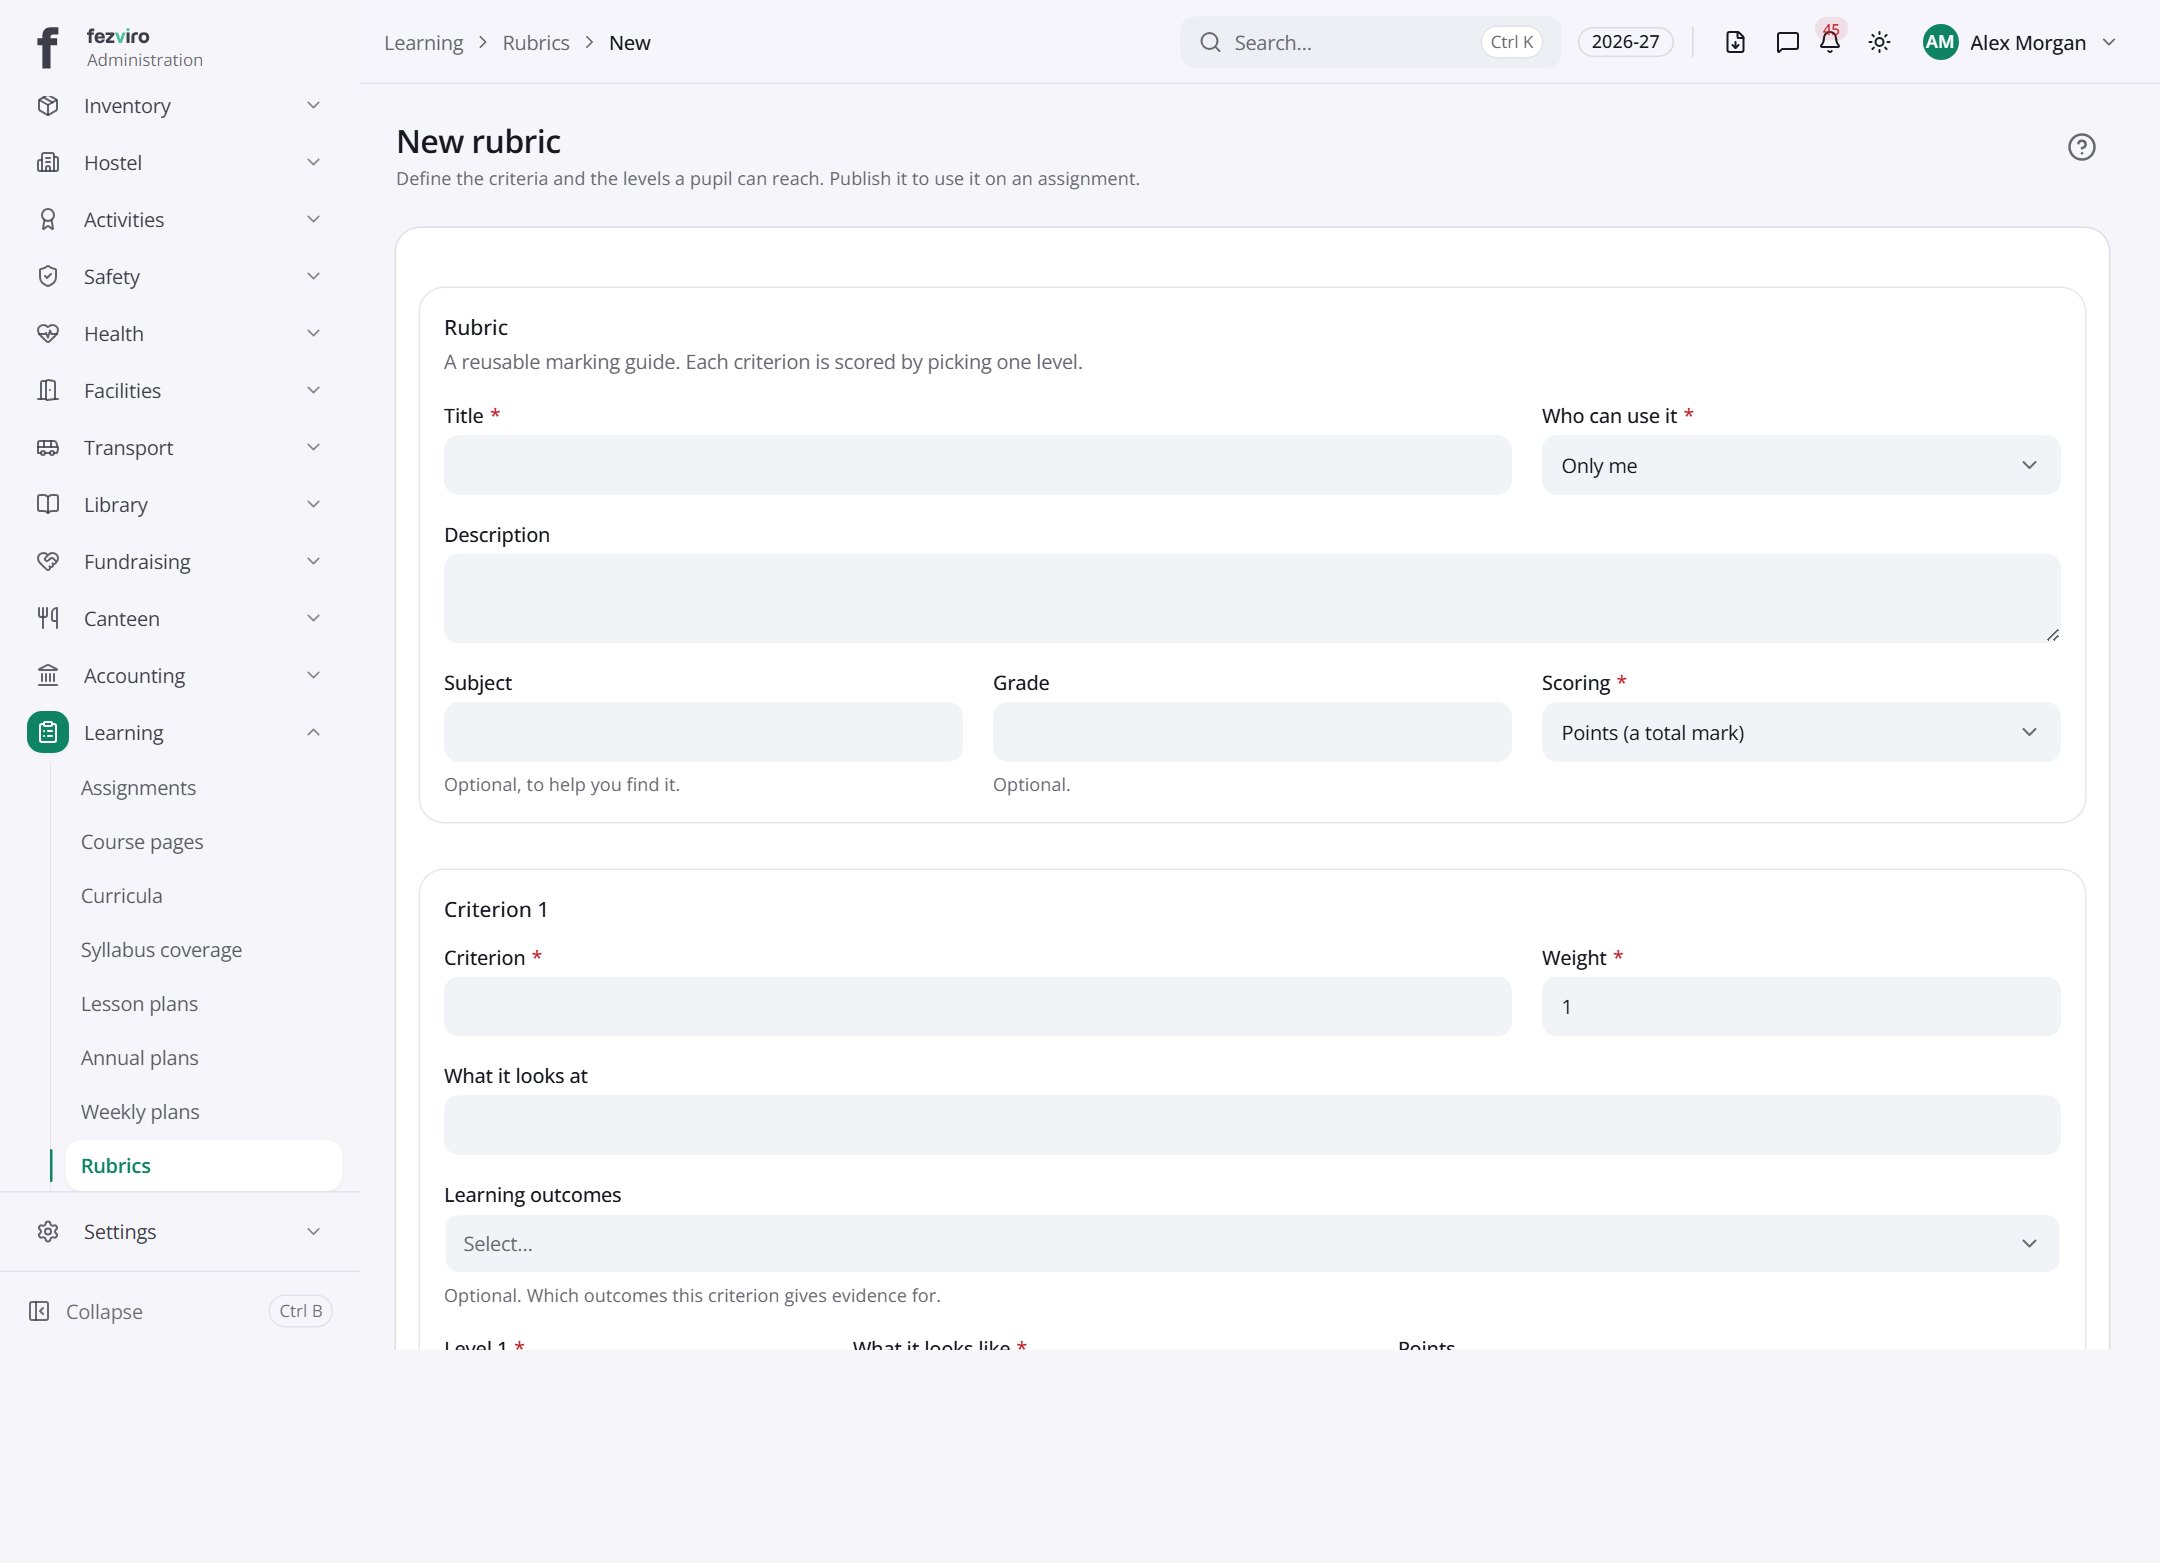Open the Scoring dropdown

(1800, 733)
